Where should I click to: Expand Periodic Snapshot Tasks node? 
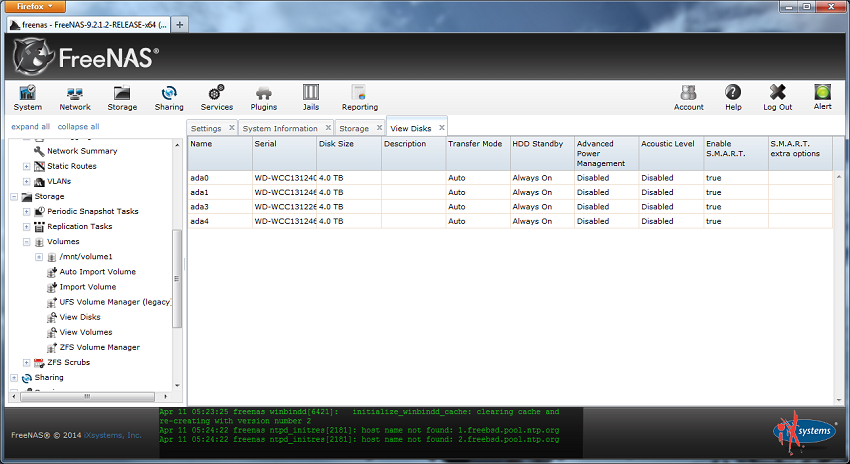tap(26, 211)
